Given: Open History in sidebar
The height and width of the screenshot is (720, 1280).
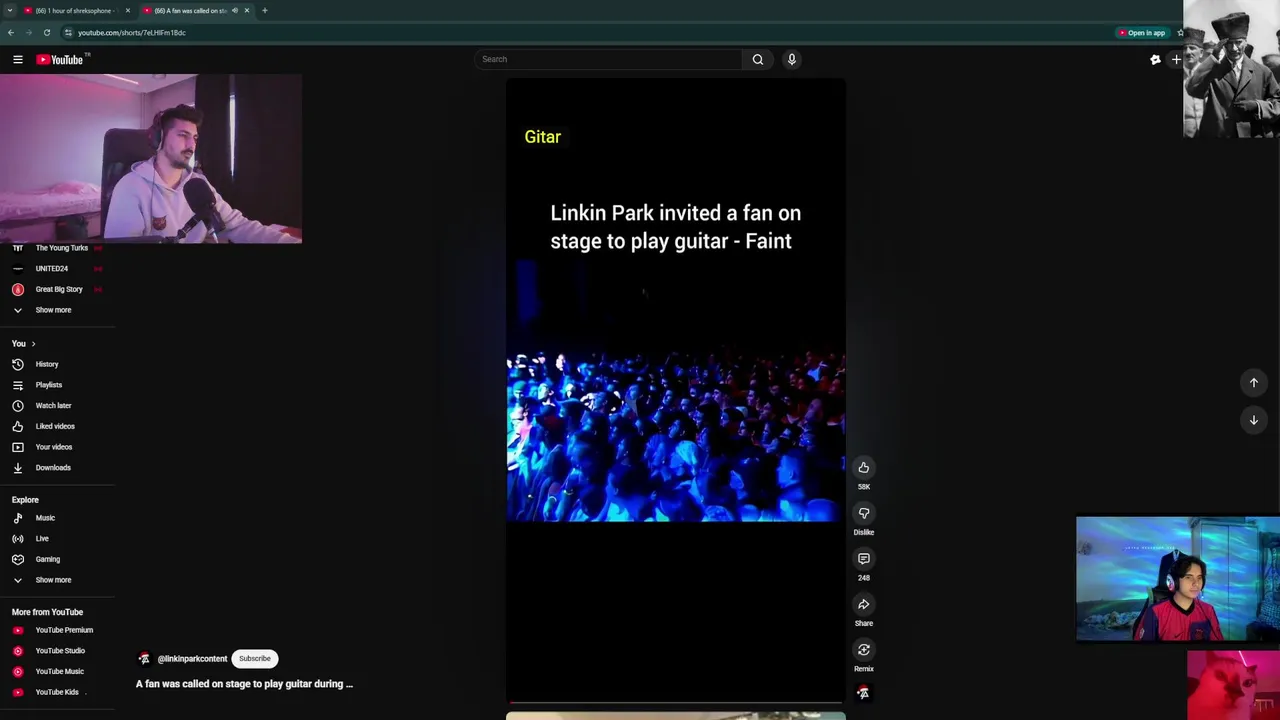Looking at the screenshot, I should coord(57,364).
